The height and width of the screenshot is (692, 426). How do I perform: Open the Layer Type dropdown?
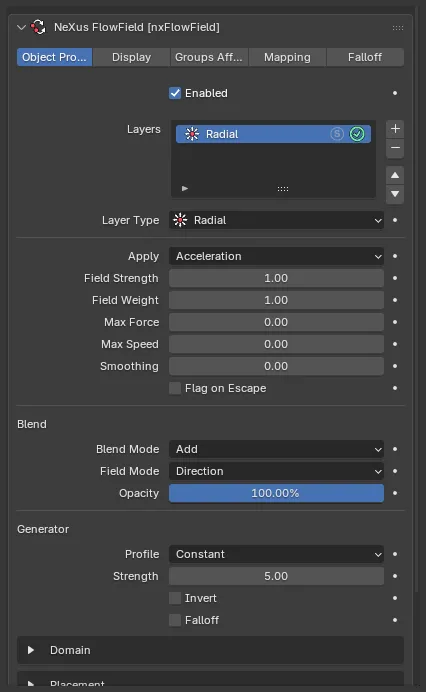click(x=276, y=220)
